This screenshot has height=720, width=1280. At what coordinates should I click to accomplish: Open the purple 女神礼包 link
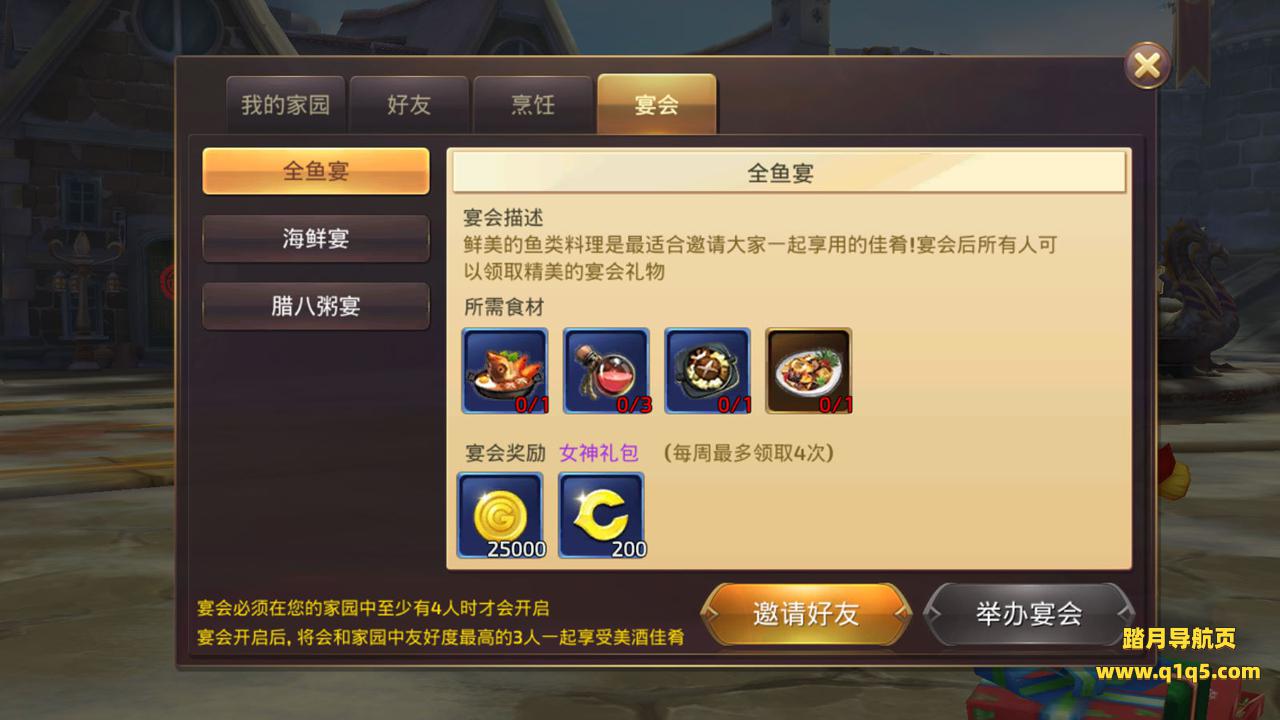pyautogui.click(x=598, y=453)
